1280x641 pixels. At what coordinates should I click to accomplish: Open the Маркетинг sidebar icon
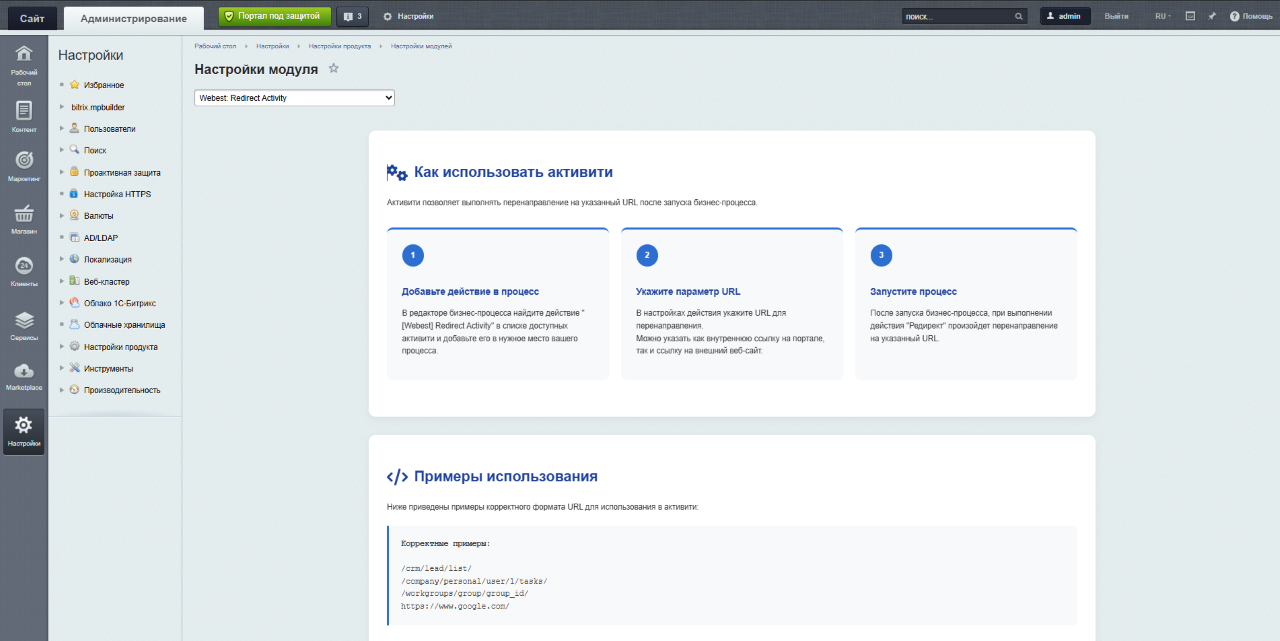point(23,162)
